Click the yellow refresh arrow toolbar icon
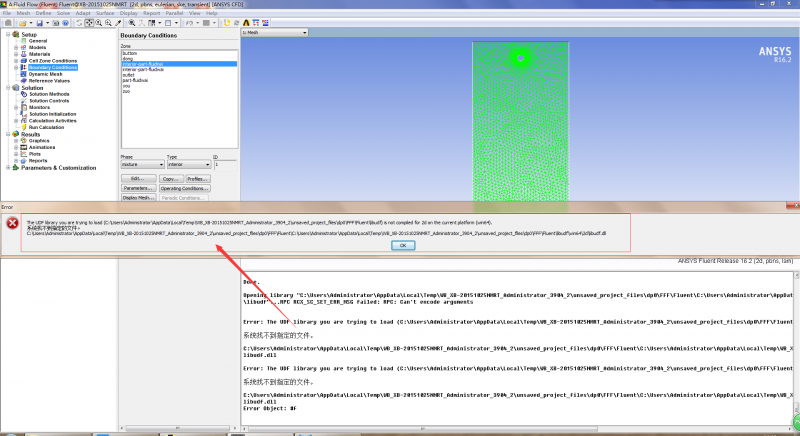The height and width of the screenshot is (436, 800). [x=227, y=23]
